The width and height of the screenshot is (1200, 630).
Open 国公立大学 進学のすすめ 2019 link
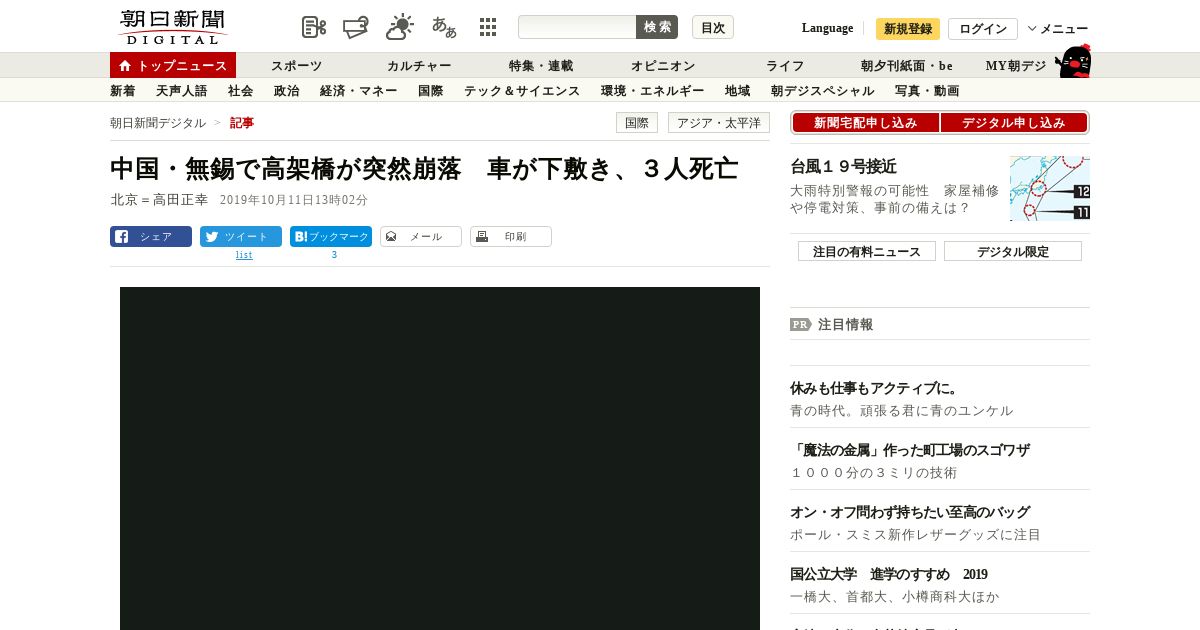[889, 574]
